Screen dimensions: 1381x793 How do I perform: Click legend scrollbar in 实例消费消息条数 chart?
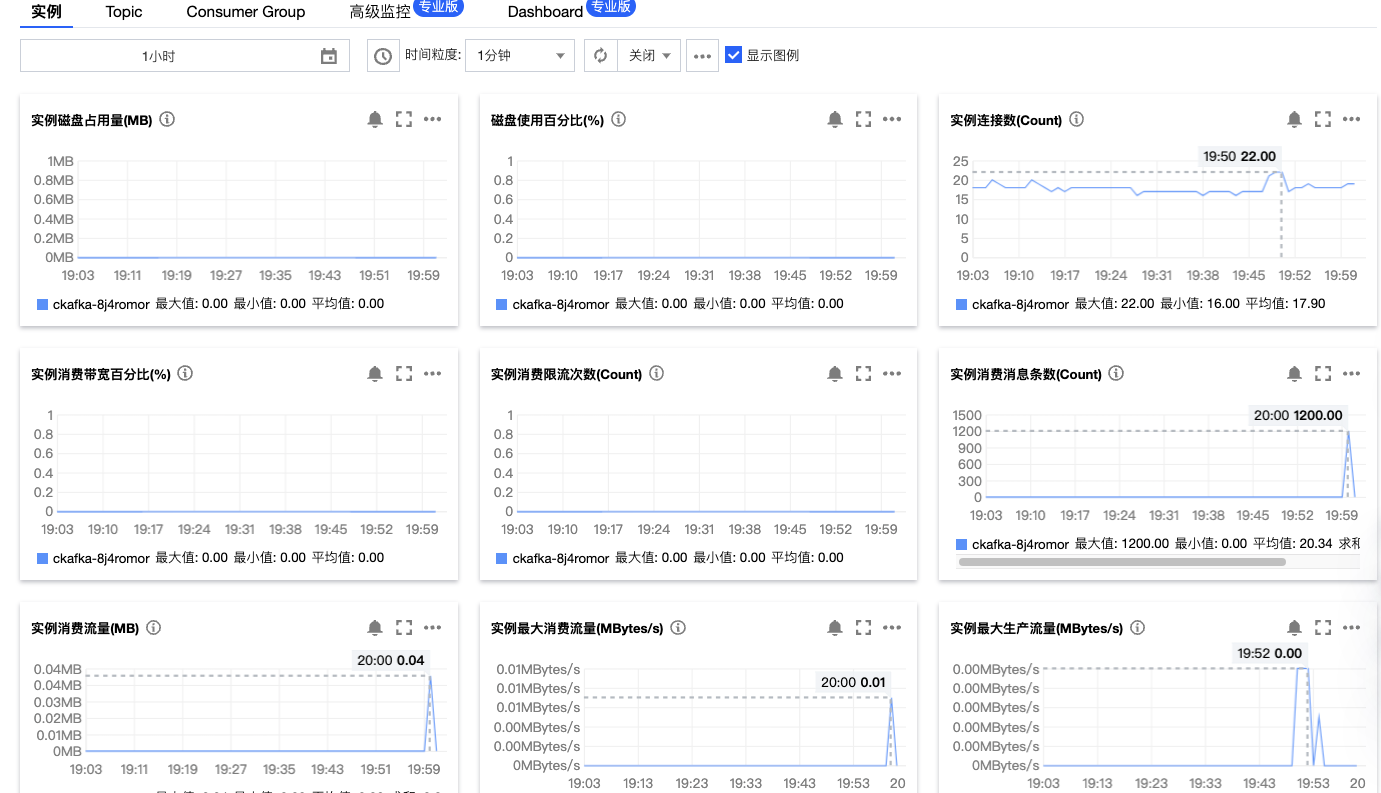click(1122, 562)
